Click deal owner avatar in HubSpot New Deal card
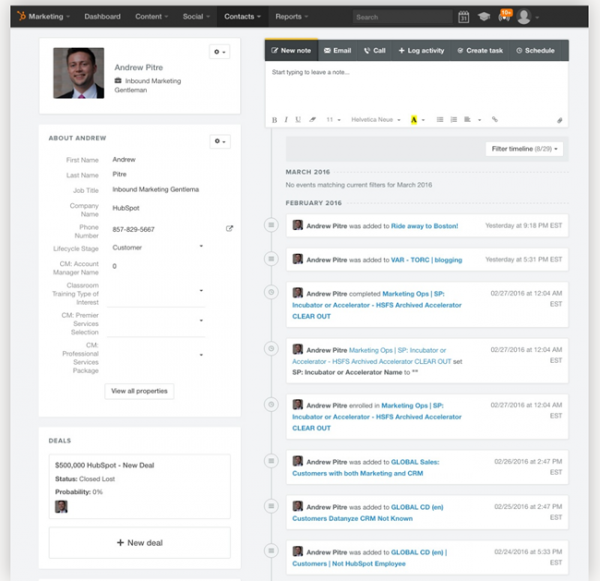 coord(61,507)
